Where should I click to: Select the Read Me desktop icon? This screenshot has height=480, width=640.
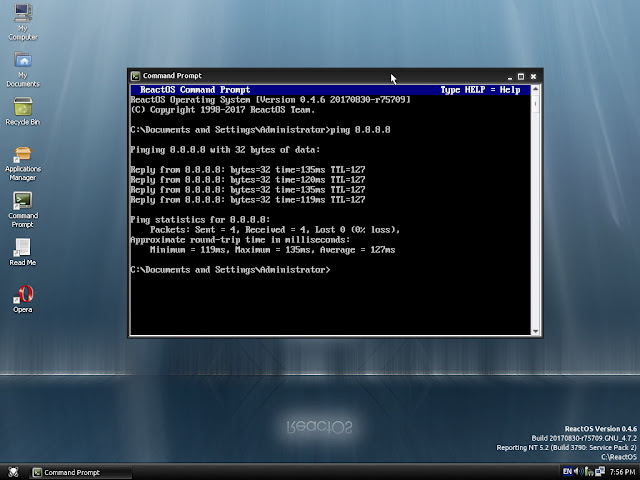point(23,252)
